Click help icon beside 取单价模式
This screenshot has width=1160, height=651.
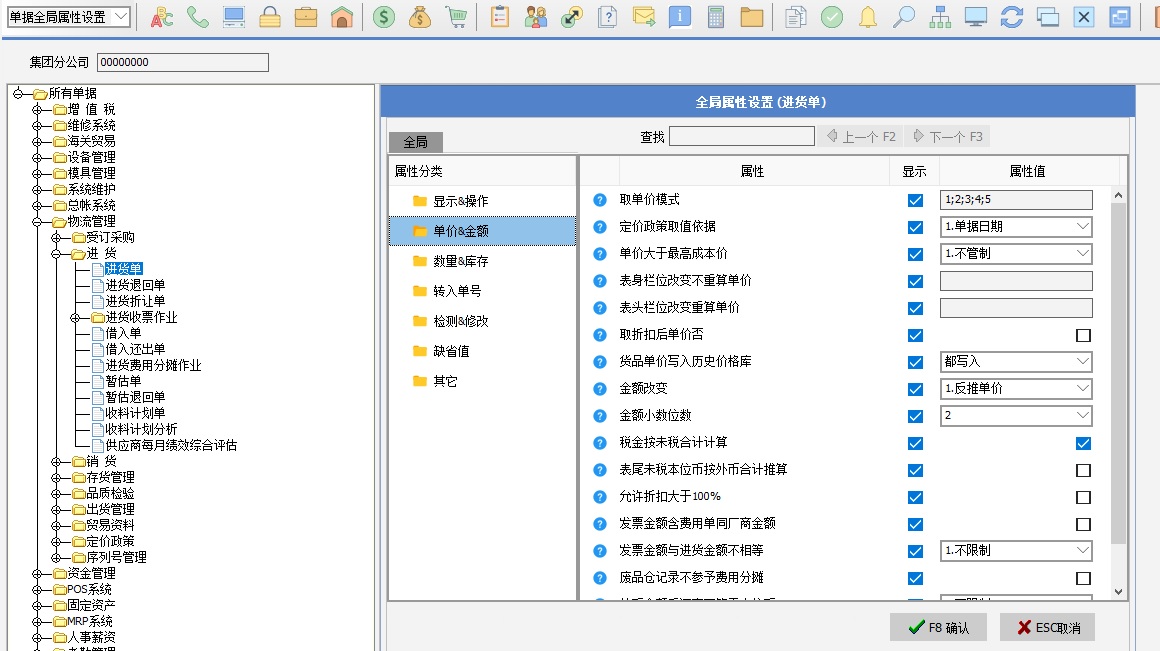(600, 200)
